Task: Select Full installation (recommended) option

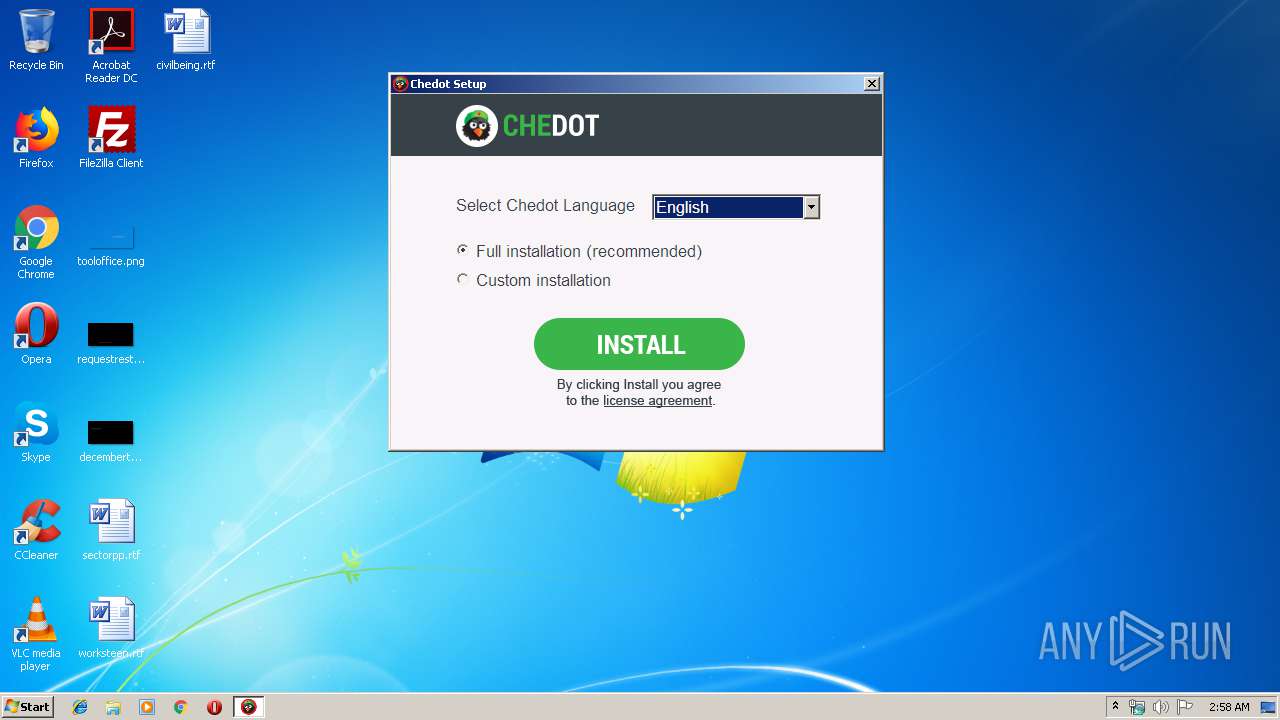Action: tap(579, 251)
